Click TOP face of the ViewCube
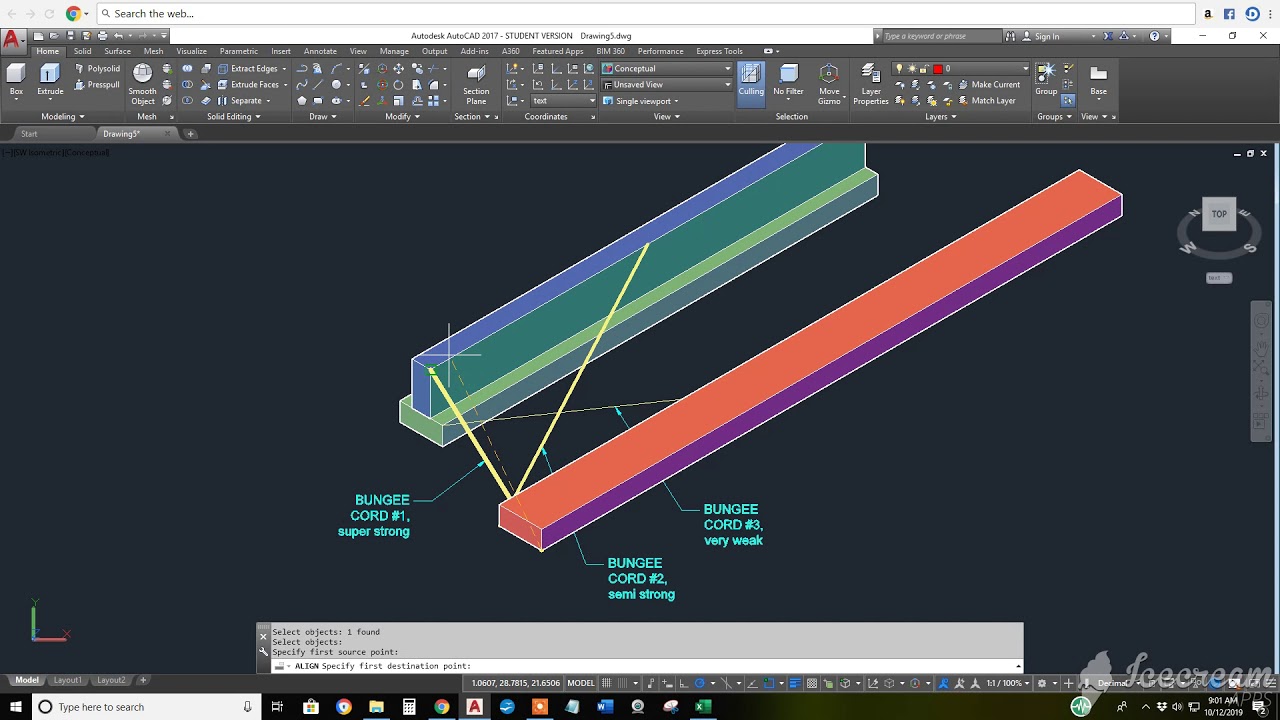 pos(1219,214)
